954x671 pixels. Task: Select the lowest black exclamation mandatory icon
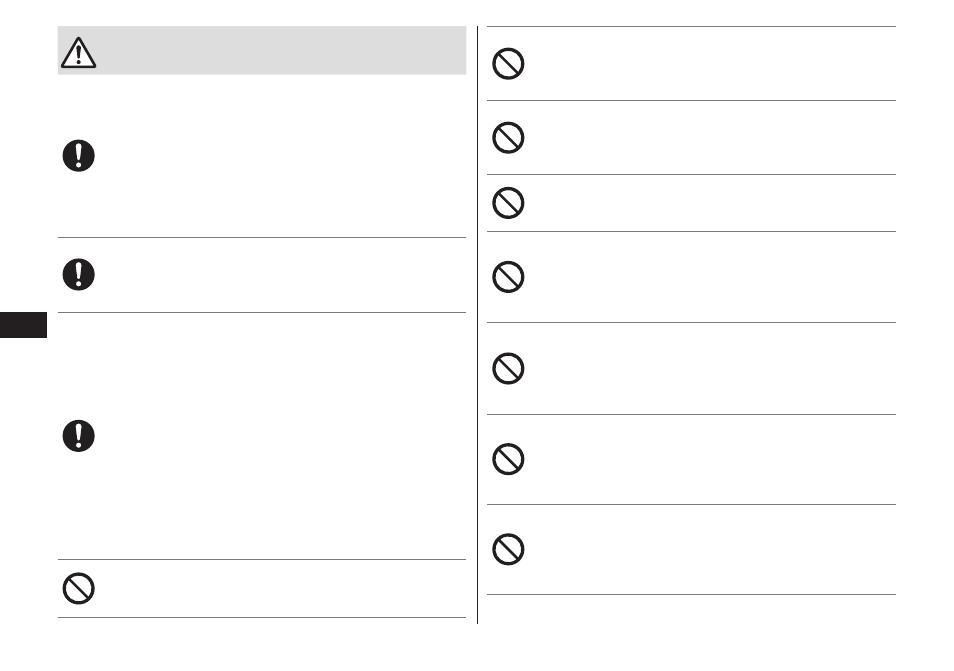click(x=78, y=436)
